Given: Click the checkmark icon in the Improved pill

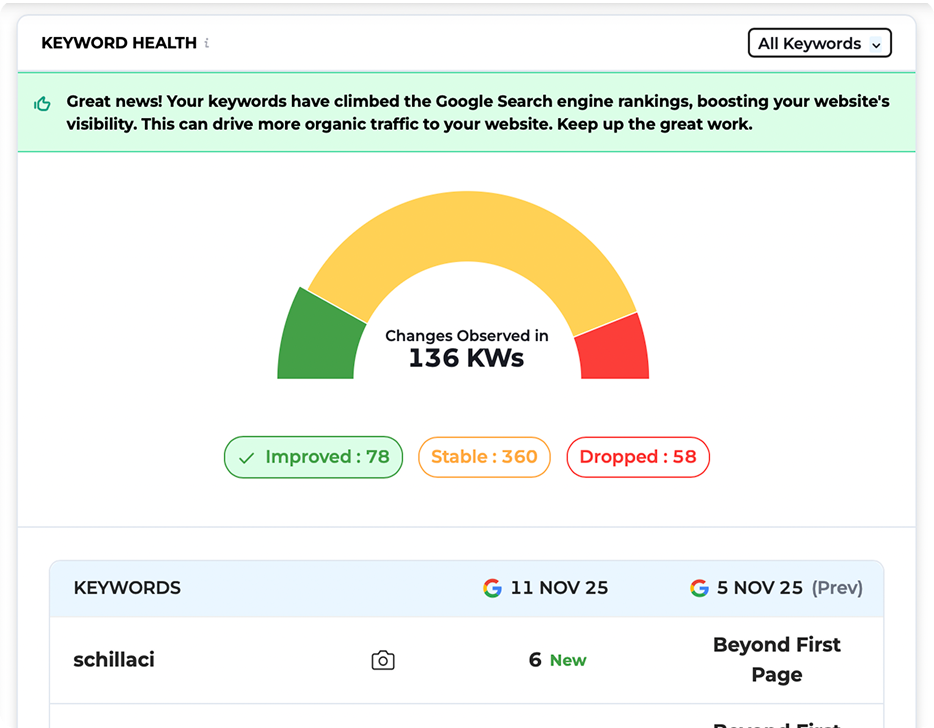Looking at the screenshot, I should pos(246,458).
